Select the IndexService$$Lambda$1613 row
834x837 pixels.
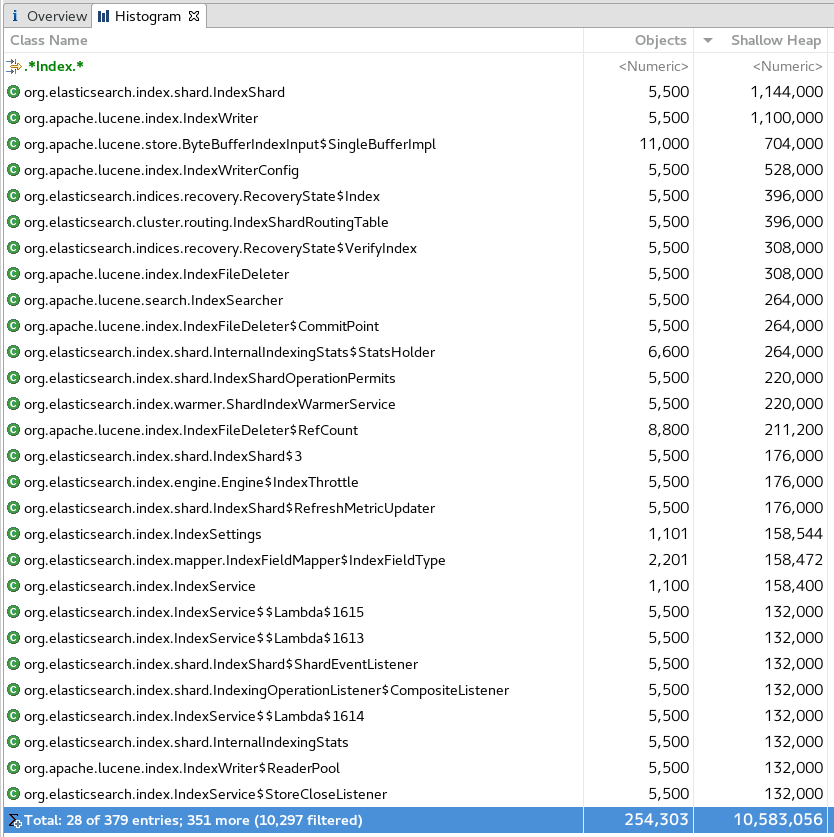click(x=416, y=638)
